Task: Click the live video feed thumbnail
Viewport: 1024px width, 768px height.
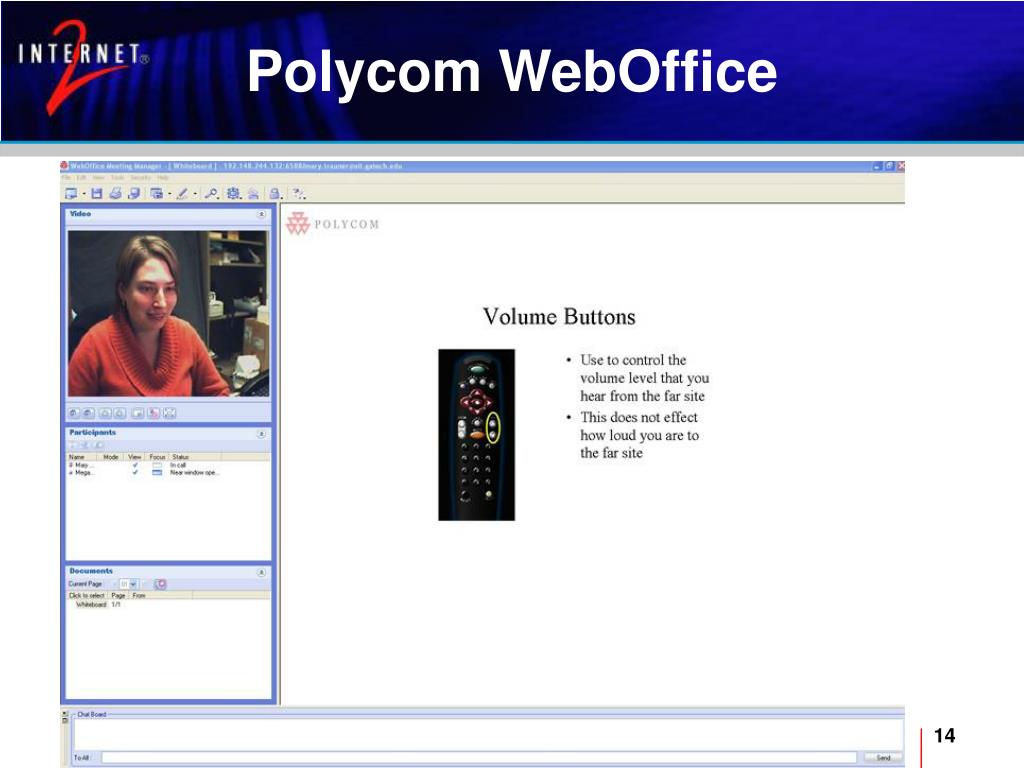Action: pyautogui.click(x=168, y=313)
